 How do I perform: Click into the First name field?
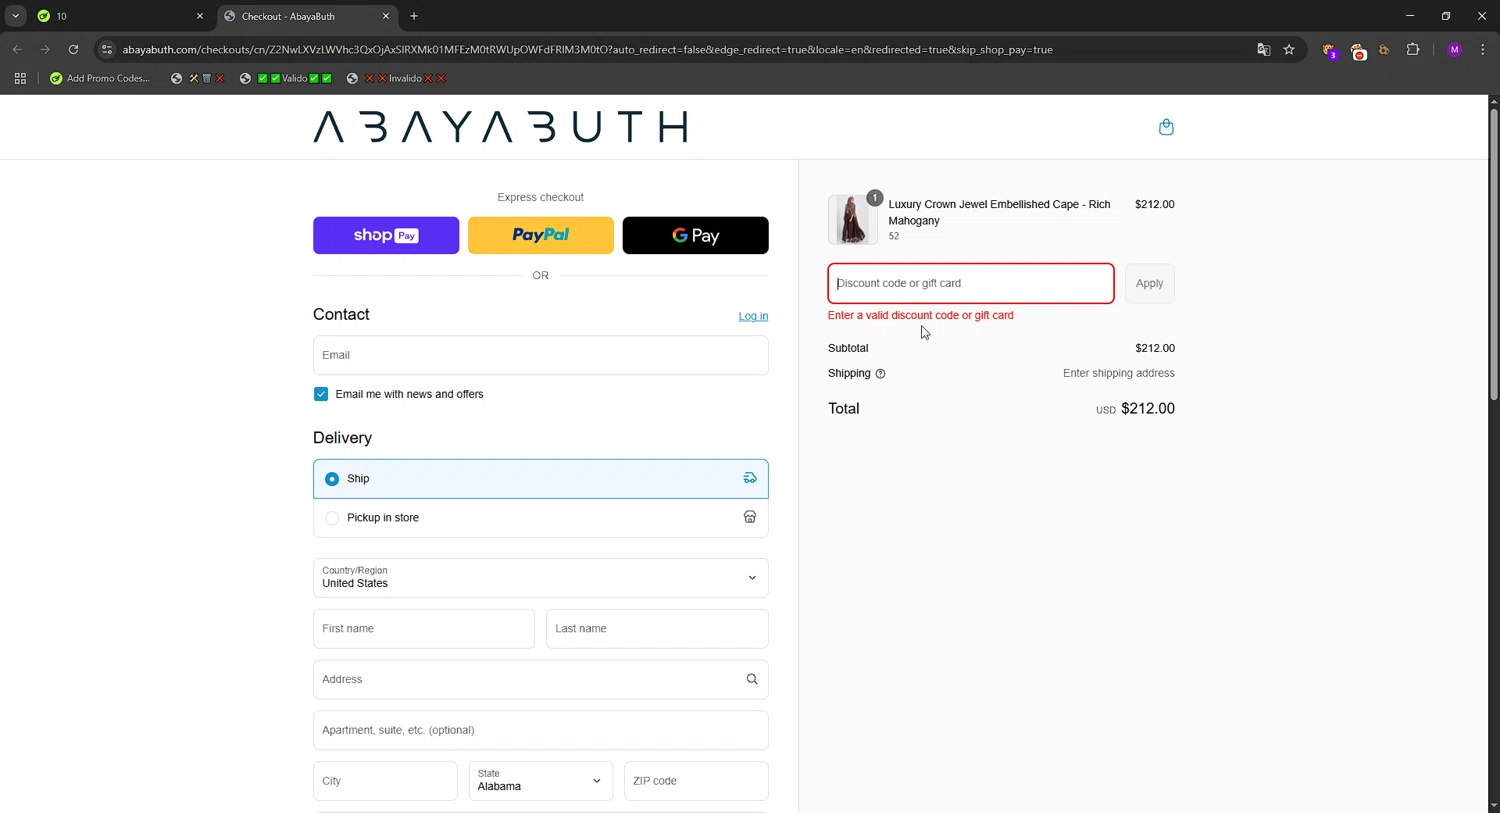[424, 629]
